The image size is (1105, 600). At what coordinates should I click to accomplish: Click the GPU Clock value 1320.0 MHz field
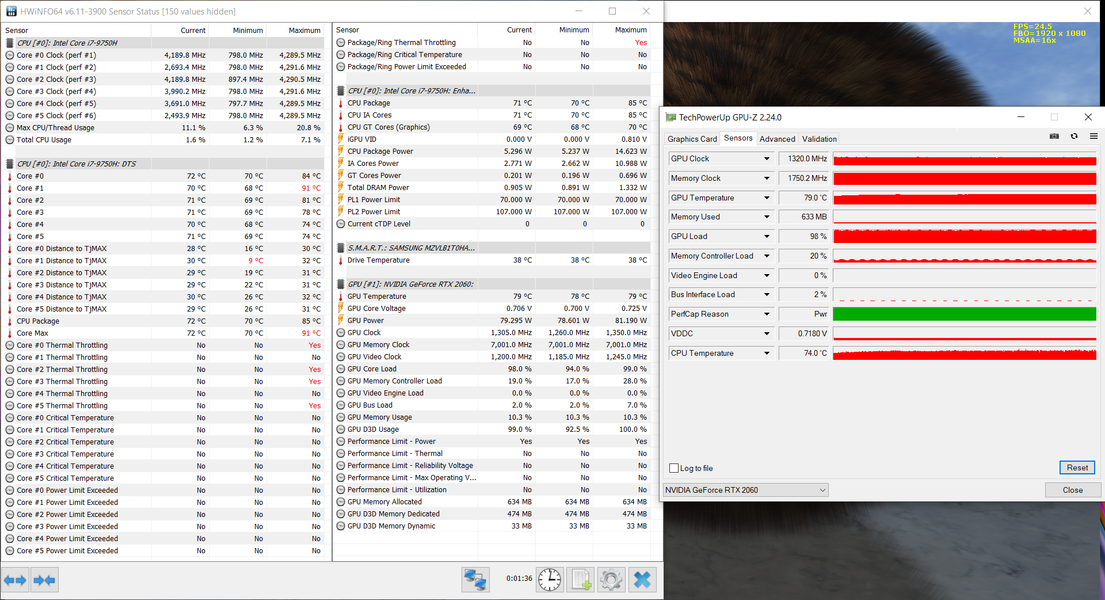tap(804, 159)
